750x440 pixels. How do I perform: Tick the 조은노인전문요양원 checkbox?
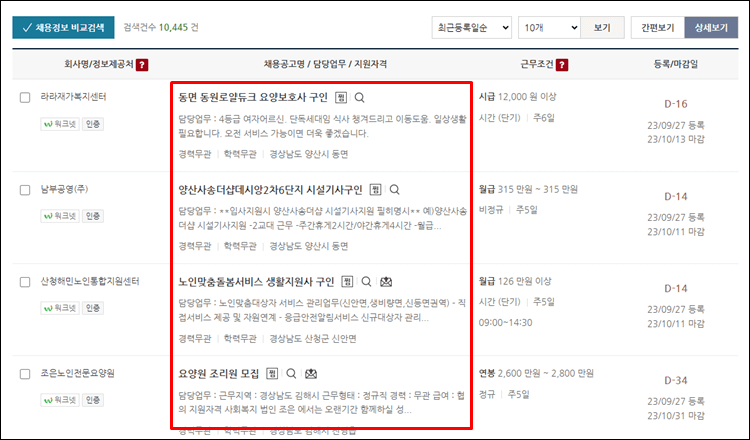[26, 373]
